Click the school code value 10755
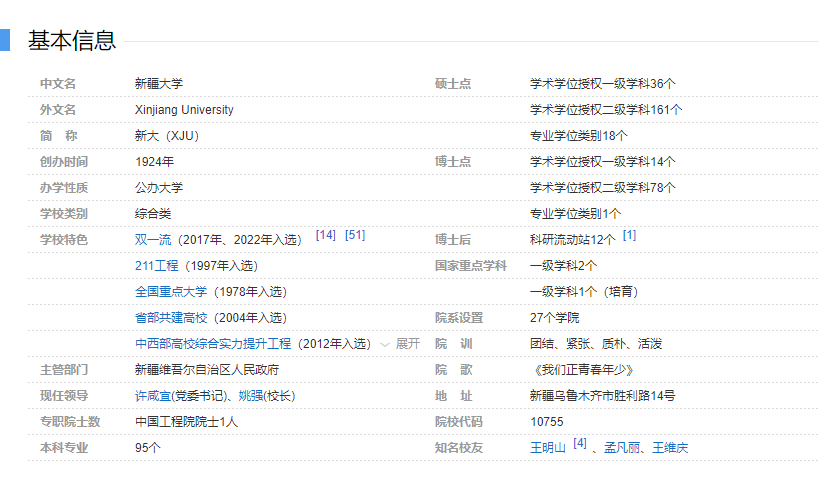829x490 pixels. click(x=547, y=422)
